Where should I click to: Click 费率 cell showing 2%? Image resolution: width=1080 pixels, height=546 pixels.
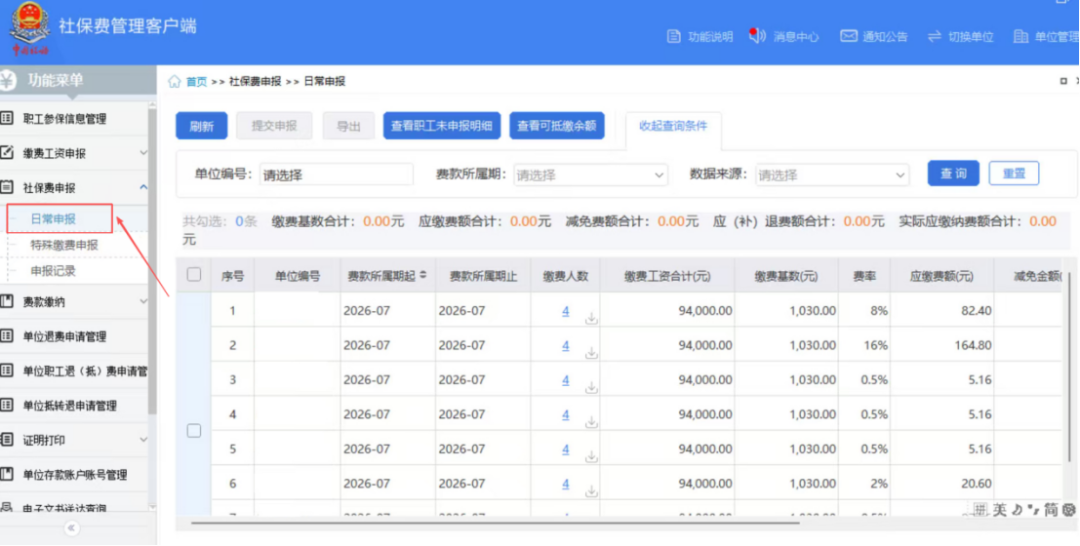(879, 483)
